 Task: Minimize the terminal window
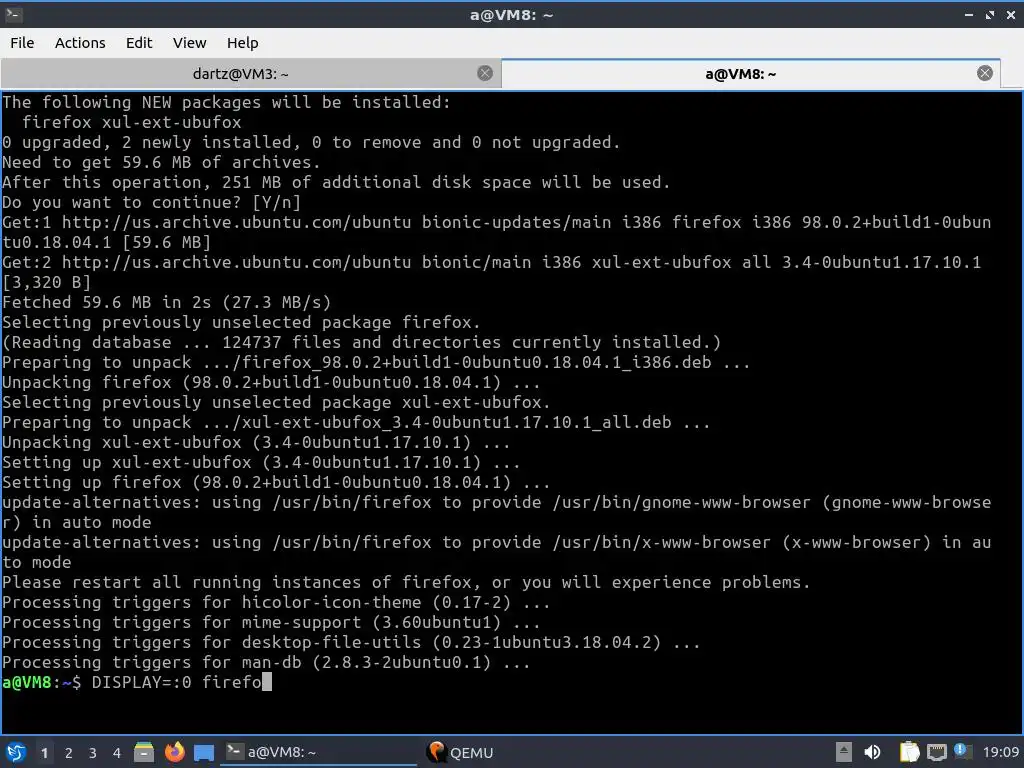(x=969, y=14)
